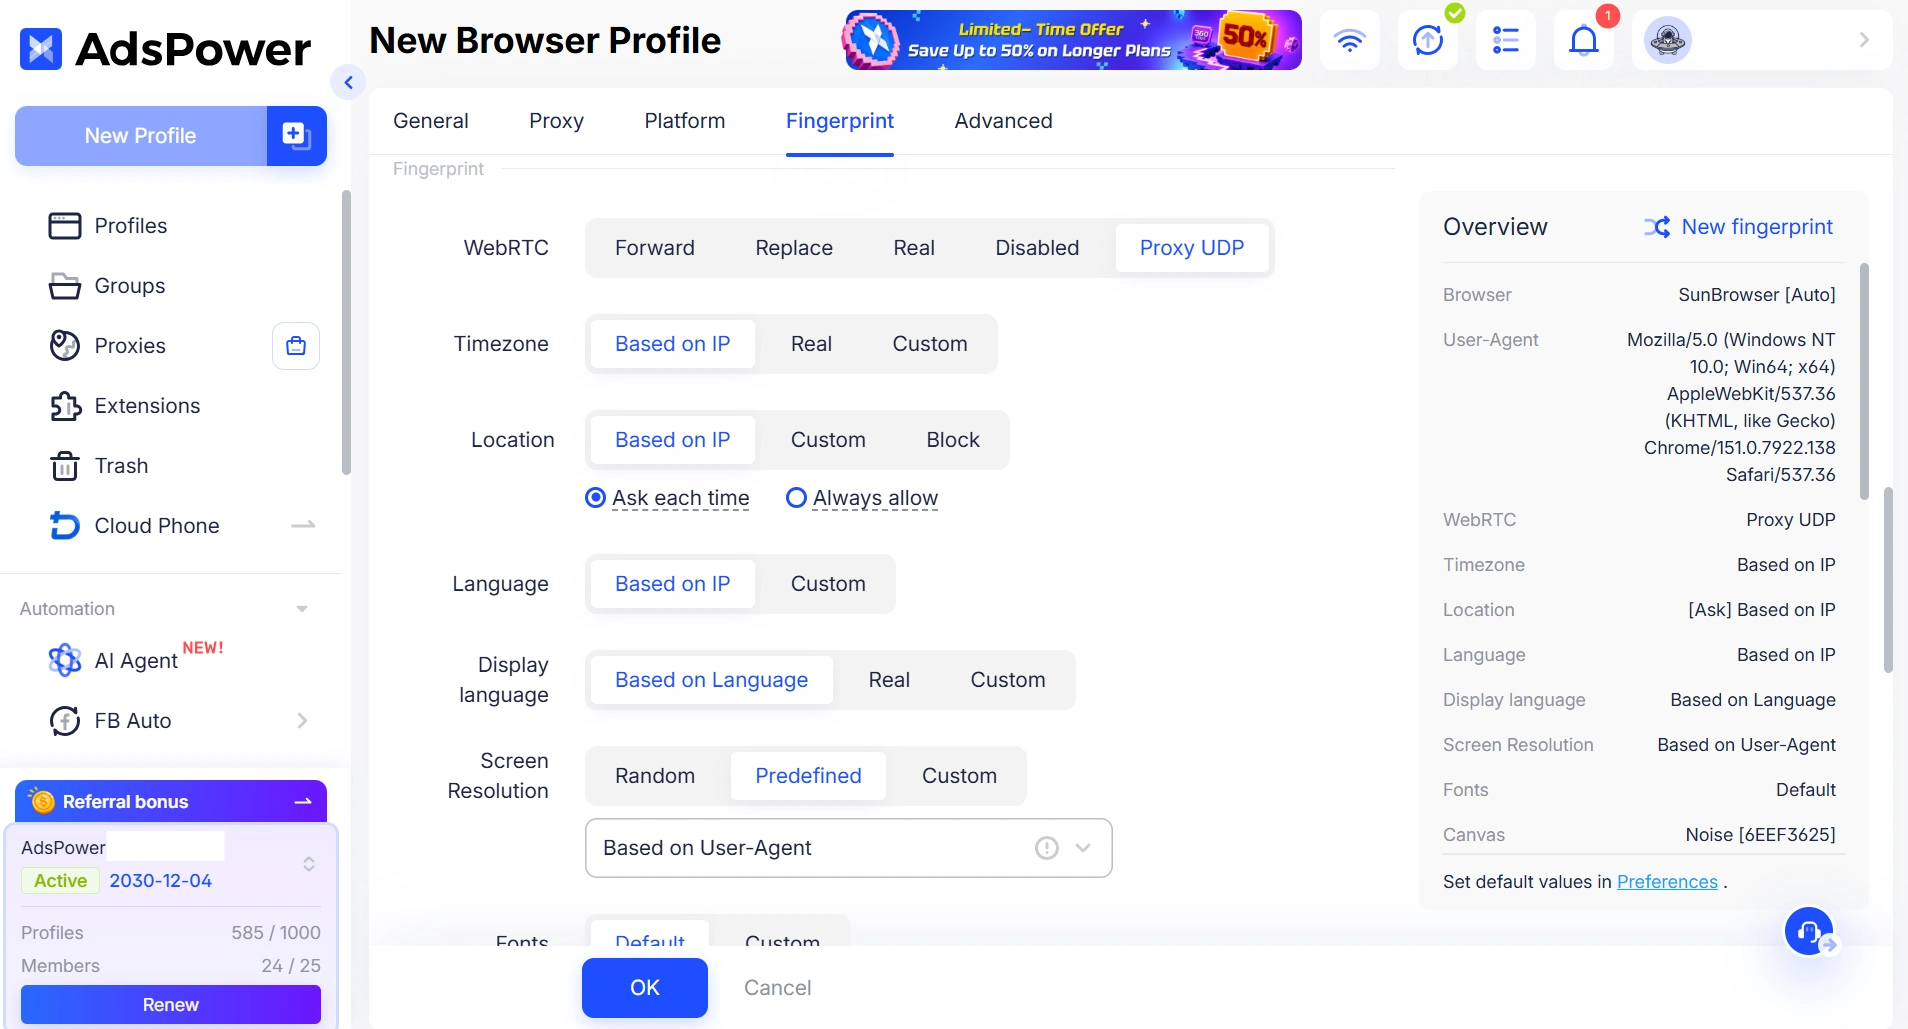
Task: Click info icon in resolution dropdown
Action: pos(1047,848)
